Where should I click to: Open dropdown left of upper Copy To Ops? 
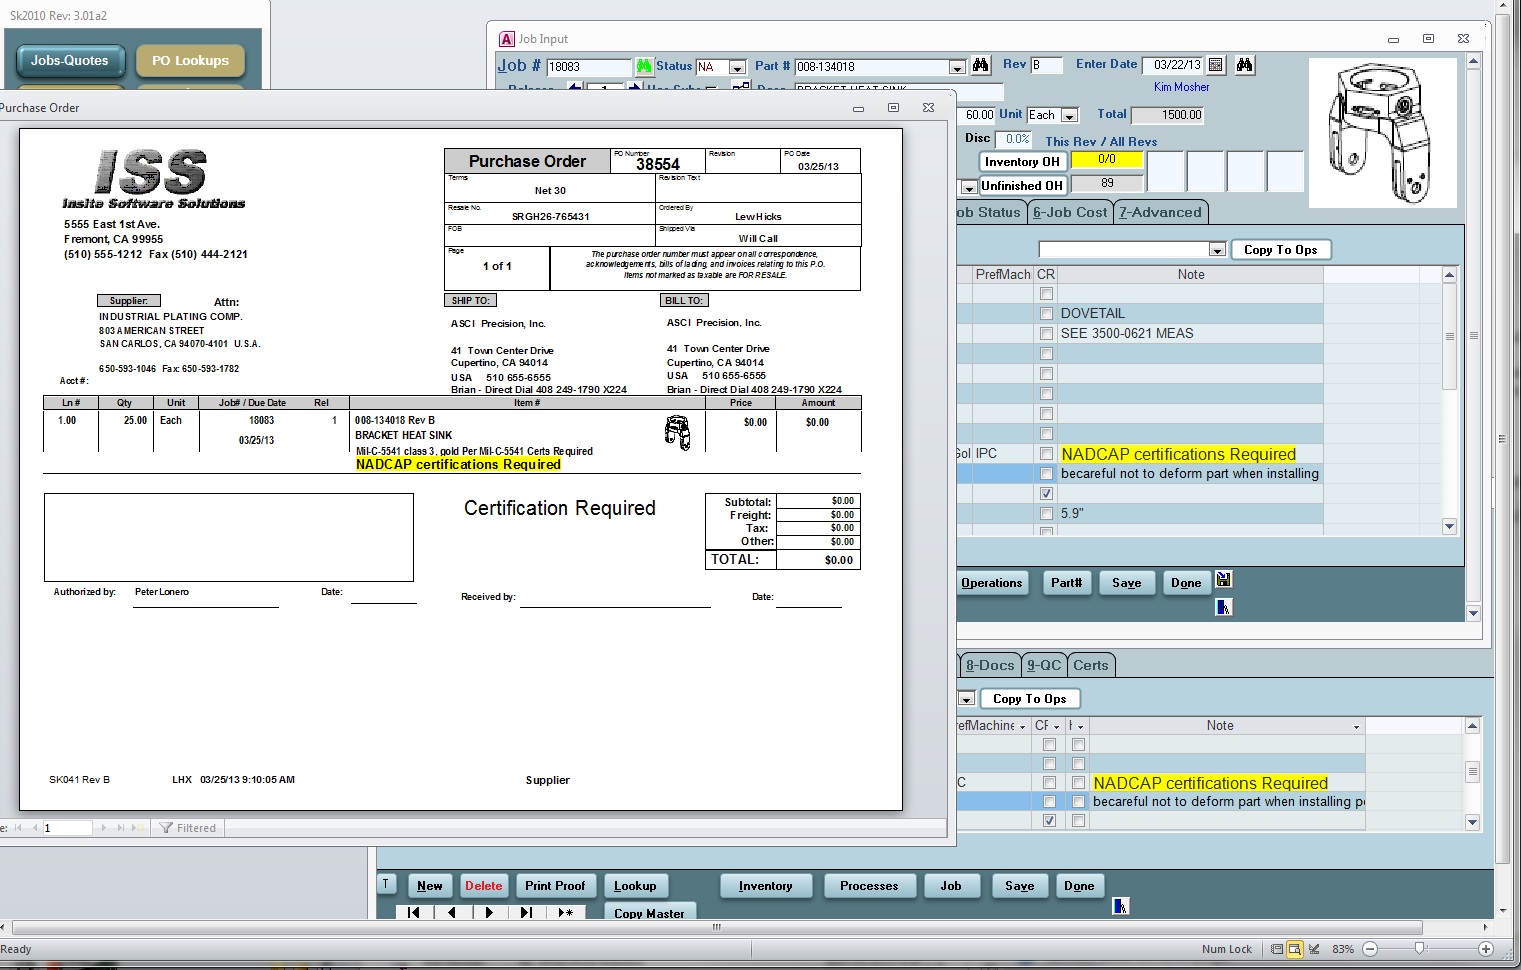pyautogui.click(x=1217, y=249)
